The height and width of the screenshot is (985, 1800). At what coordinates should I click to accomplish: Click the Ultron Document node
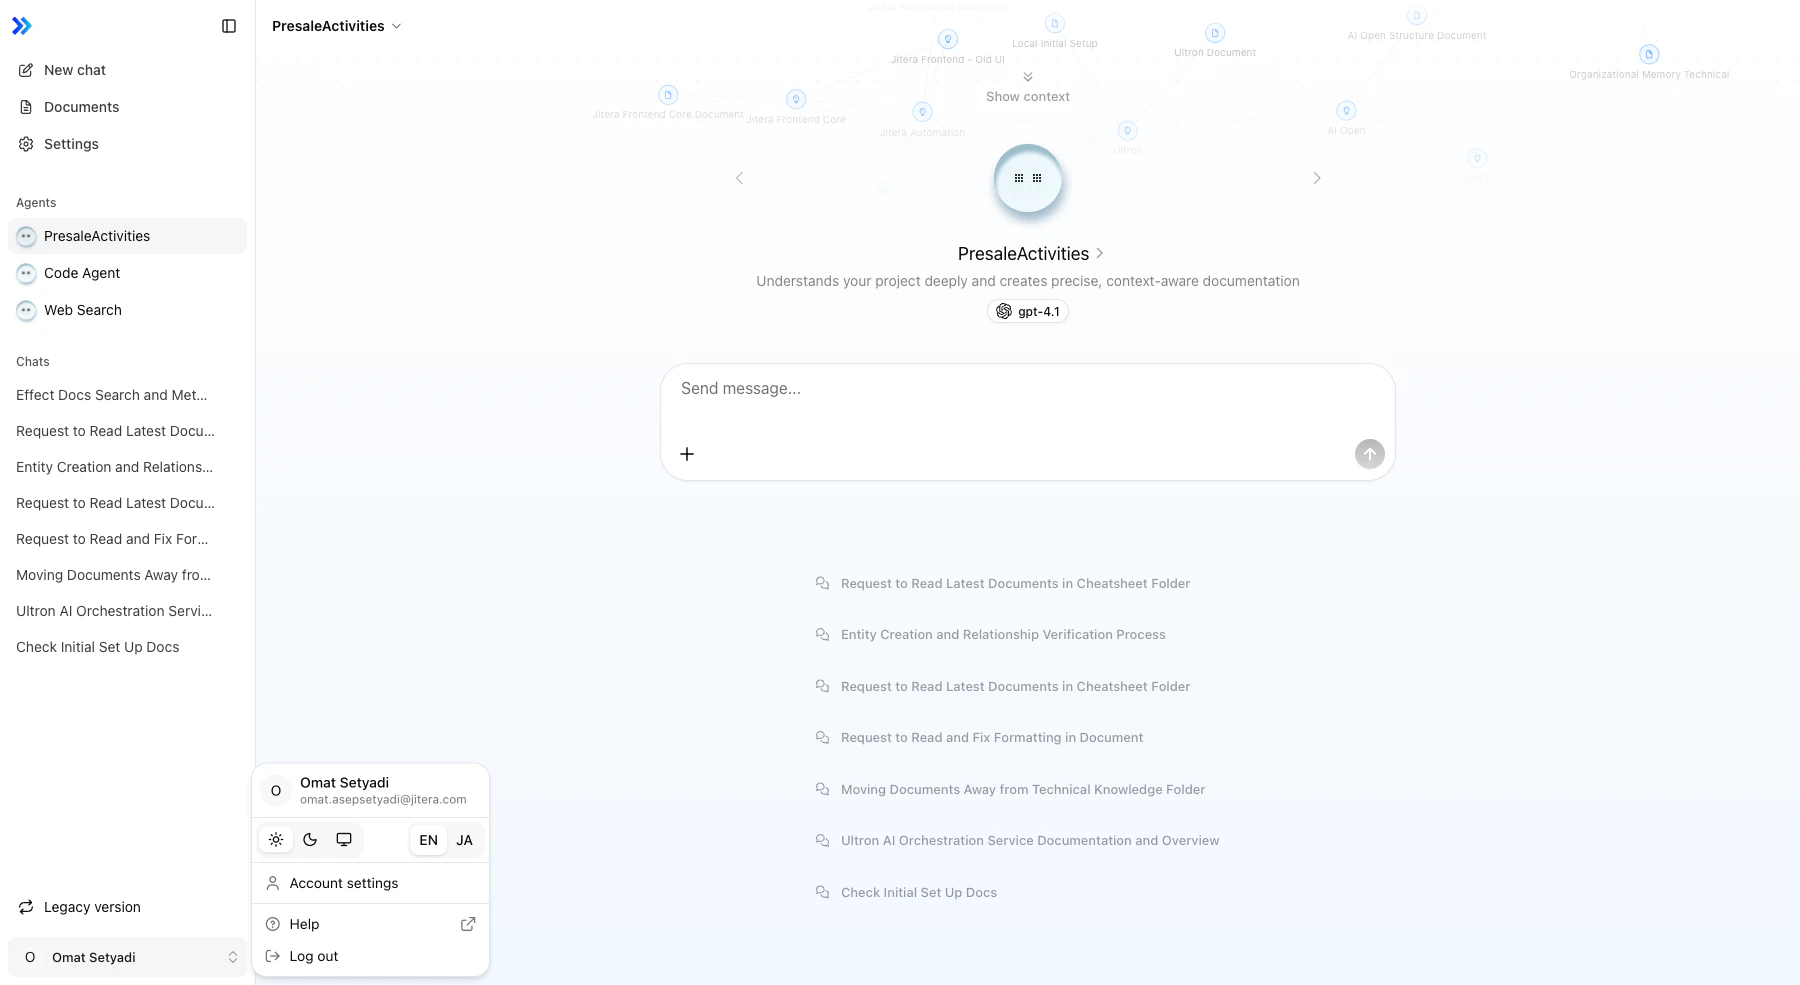(1215, 34)
